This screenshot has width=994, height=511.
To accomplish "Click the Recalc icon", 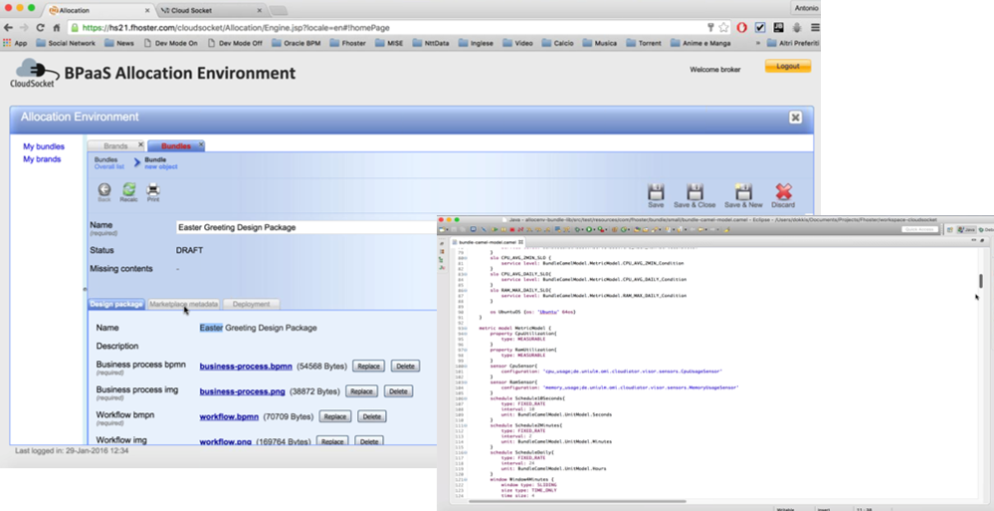I will point(128,189).
